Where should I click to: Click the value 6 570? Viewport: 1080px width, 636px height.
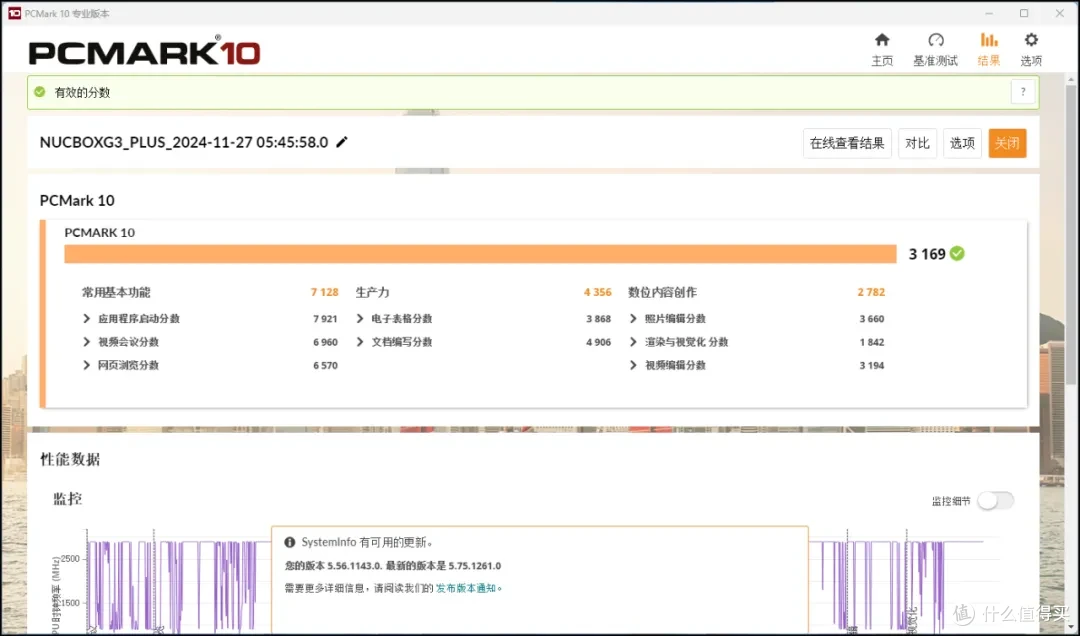click(325, 365)
